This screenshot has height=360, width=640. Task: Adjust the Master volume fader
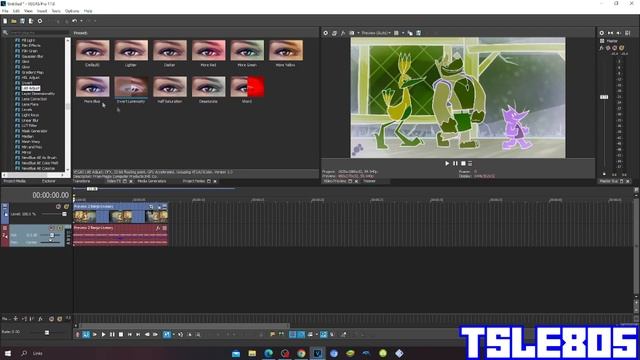click(x=604, y=97)
